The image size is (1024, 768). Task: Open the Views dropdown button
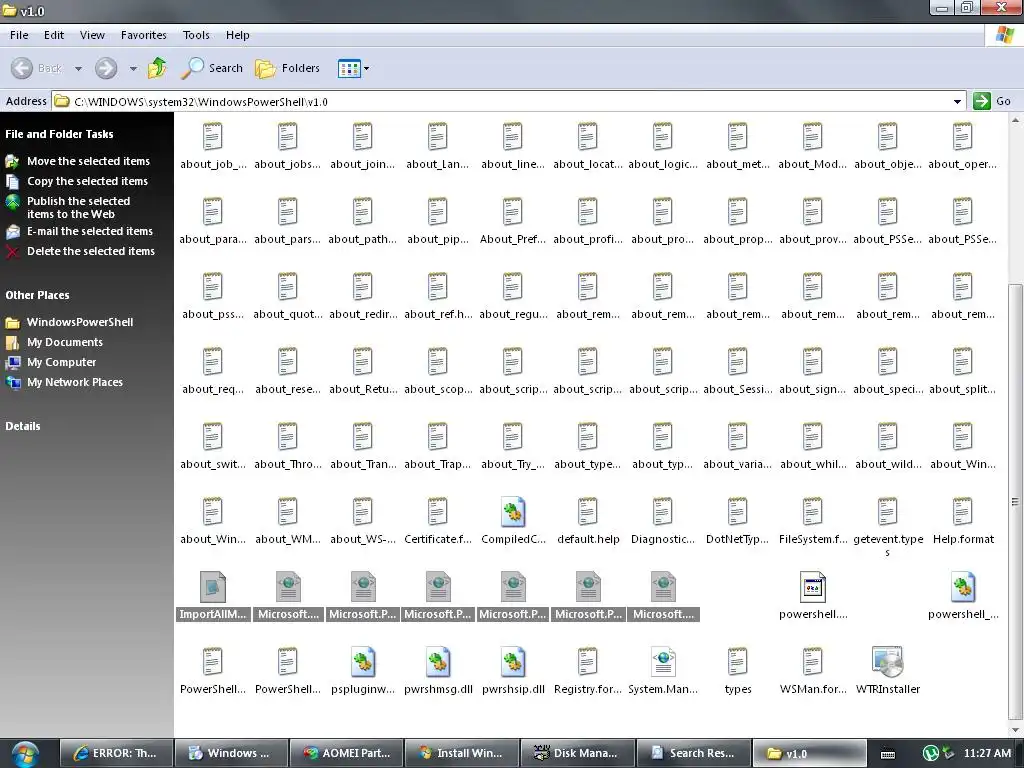[353, 68]
